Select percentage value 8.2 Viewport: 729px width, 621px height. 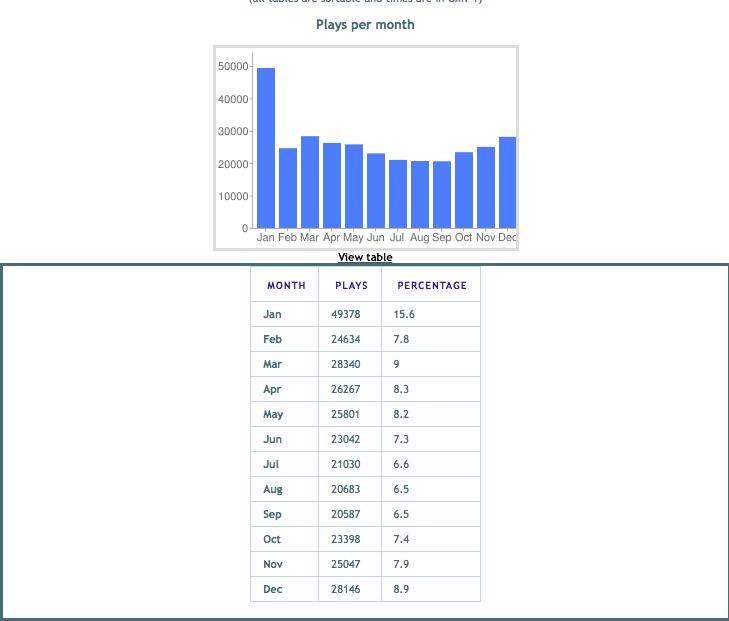[x=401, y=415]
